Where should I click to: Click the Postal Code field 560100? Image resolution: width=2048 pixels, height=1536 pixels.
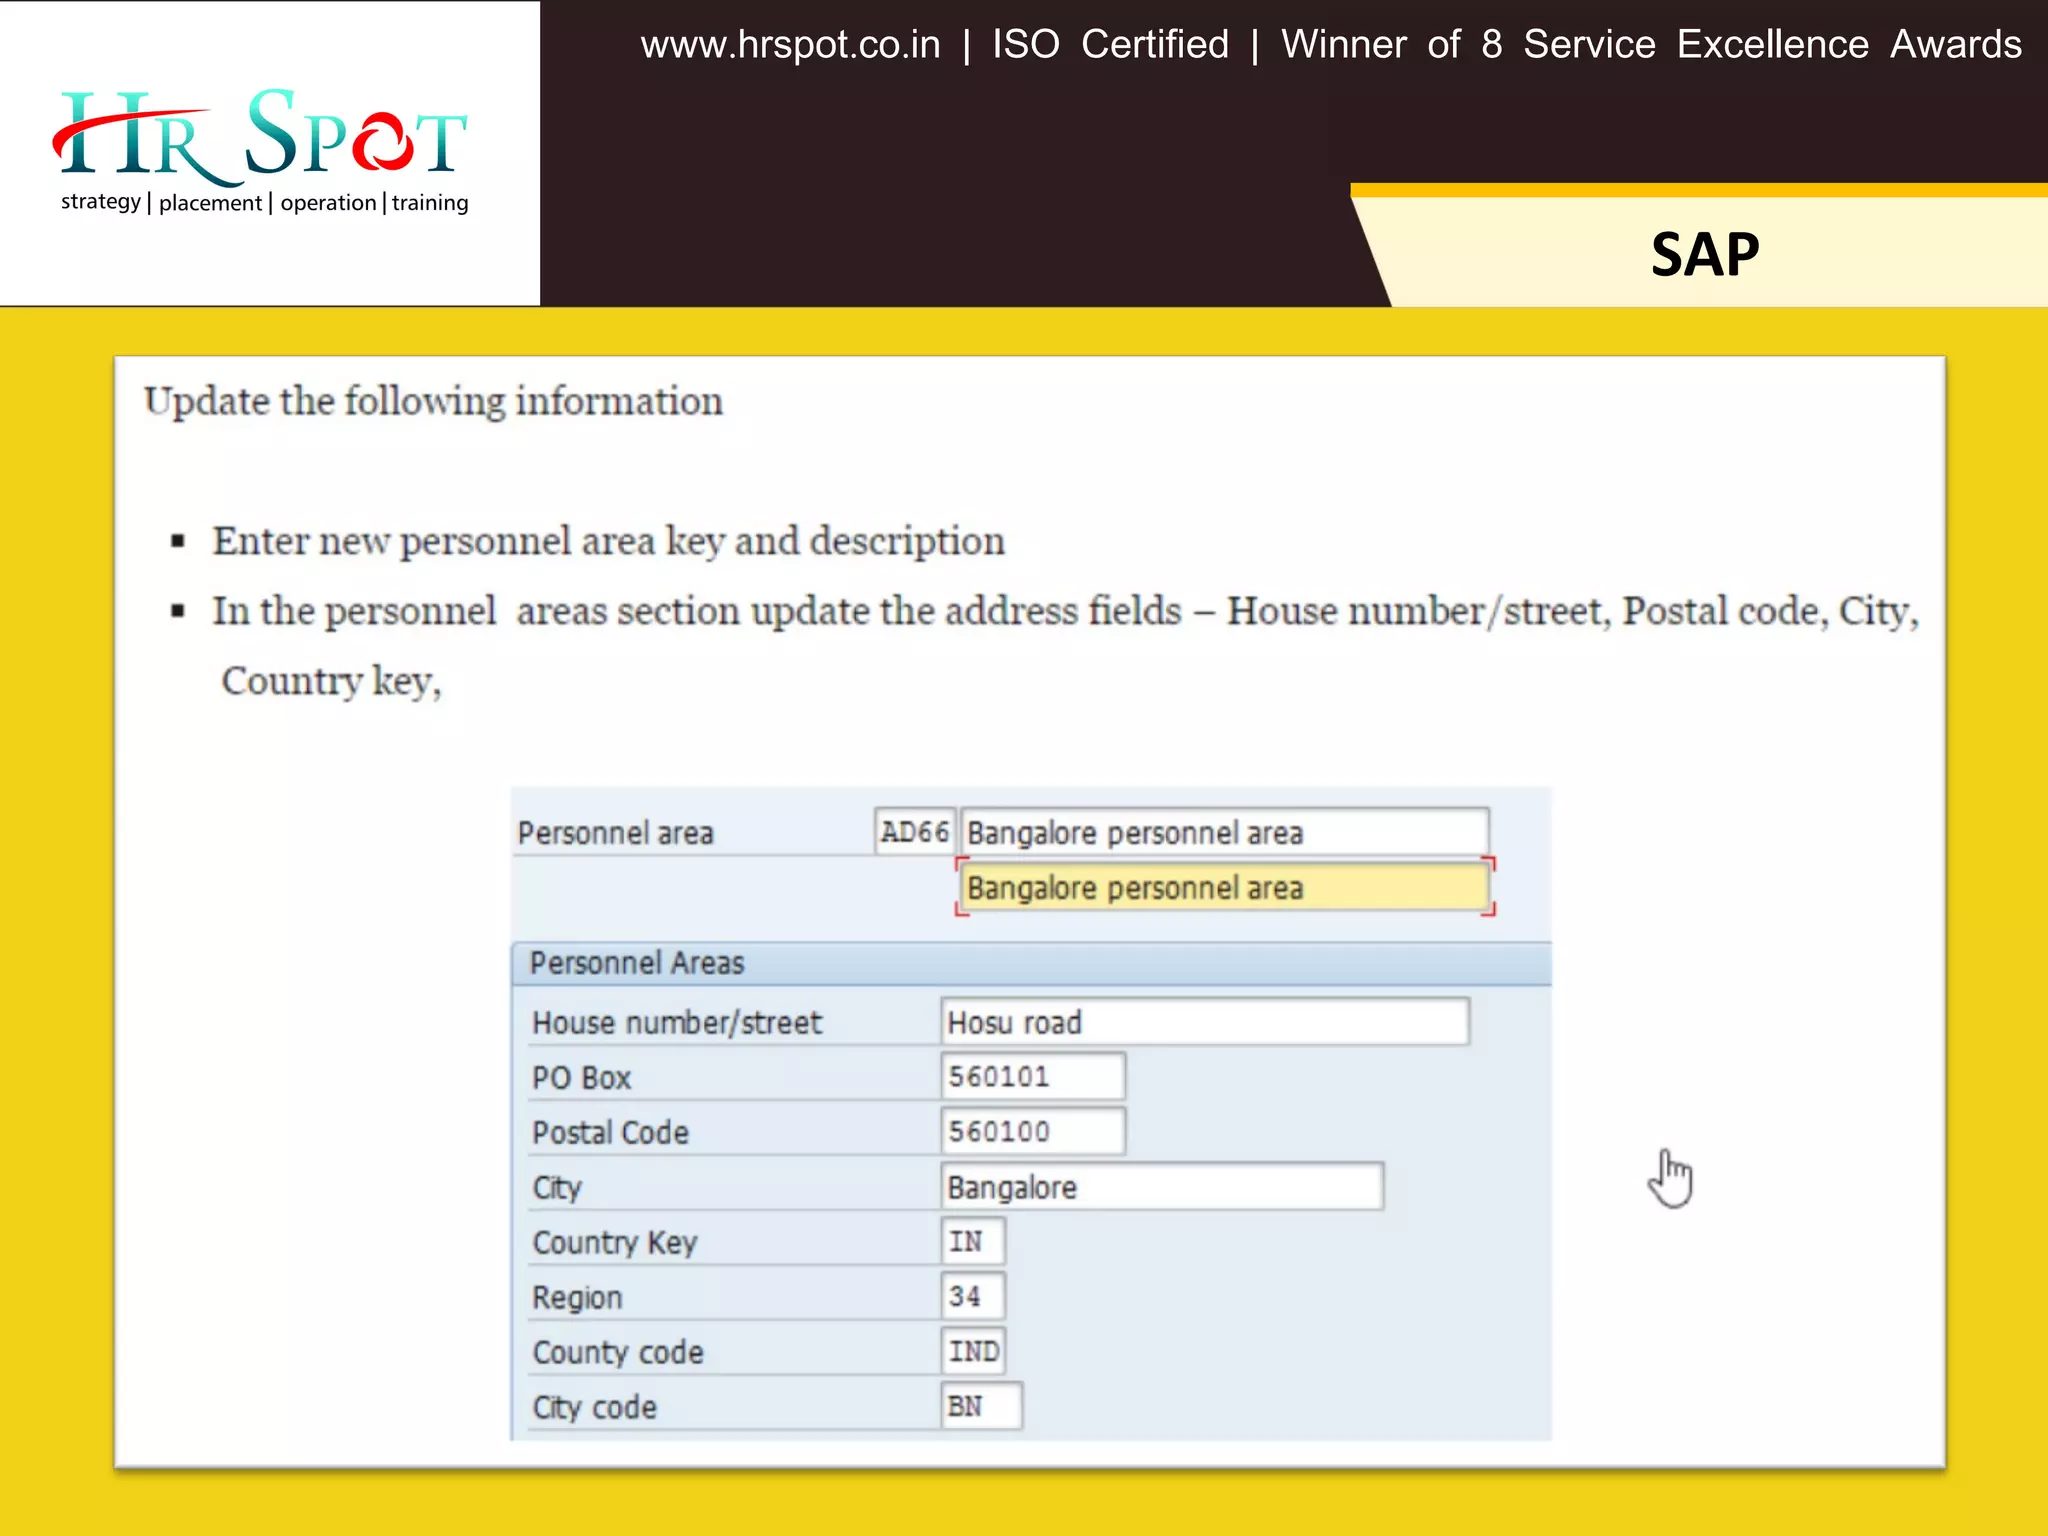1033,1131
